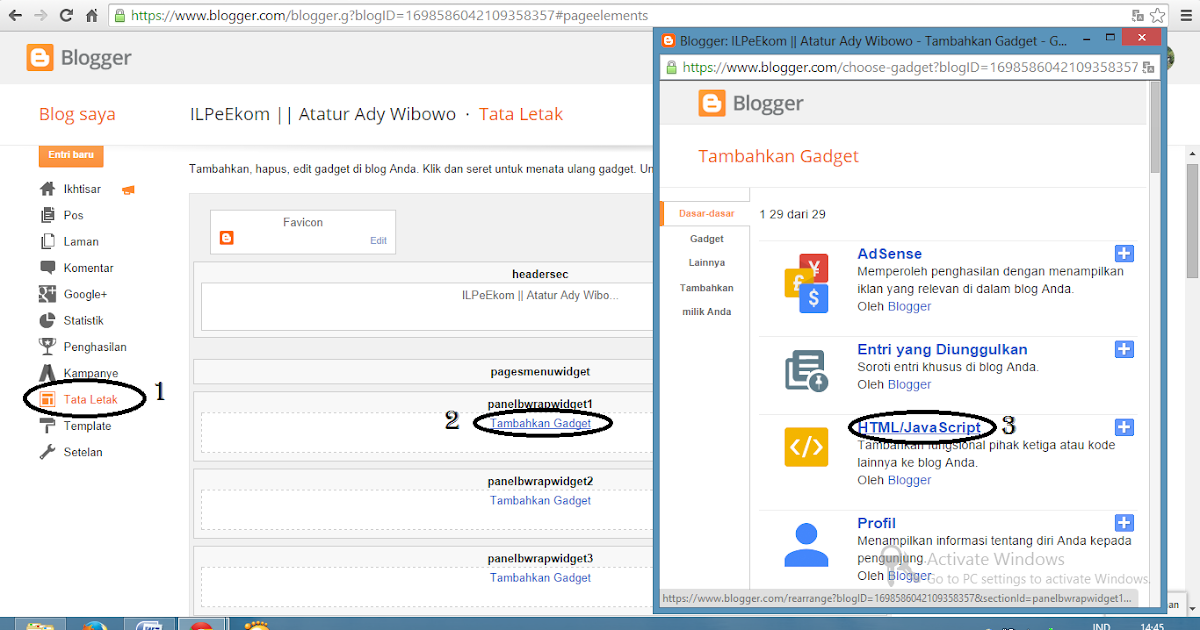Screen dimensions: 1200x630
Task: Add Entri yang Diunggulkan with plus button
Action: pyautogui.click(x=1124, y=349)
